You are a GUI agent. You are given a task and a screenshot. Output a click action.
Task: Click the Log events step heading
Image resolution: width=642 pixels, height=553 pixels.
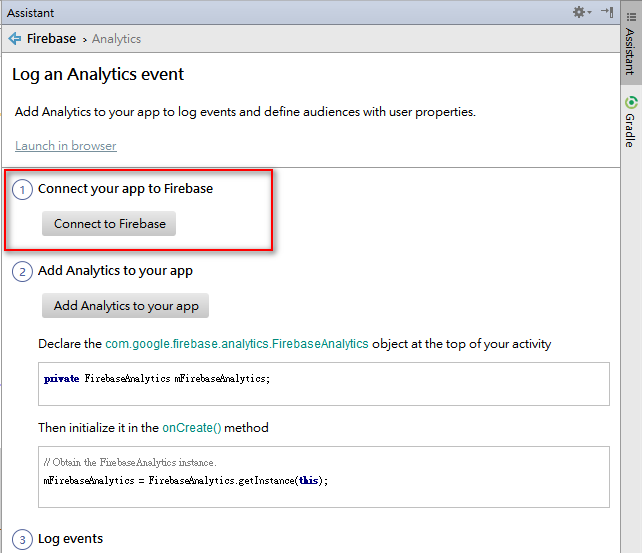[x=70, y=539]
